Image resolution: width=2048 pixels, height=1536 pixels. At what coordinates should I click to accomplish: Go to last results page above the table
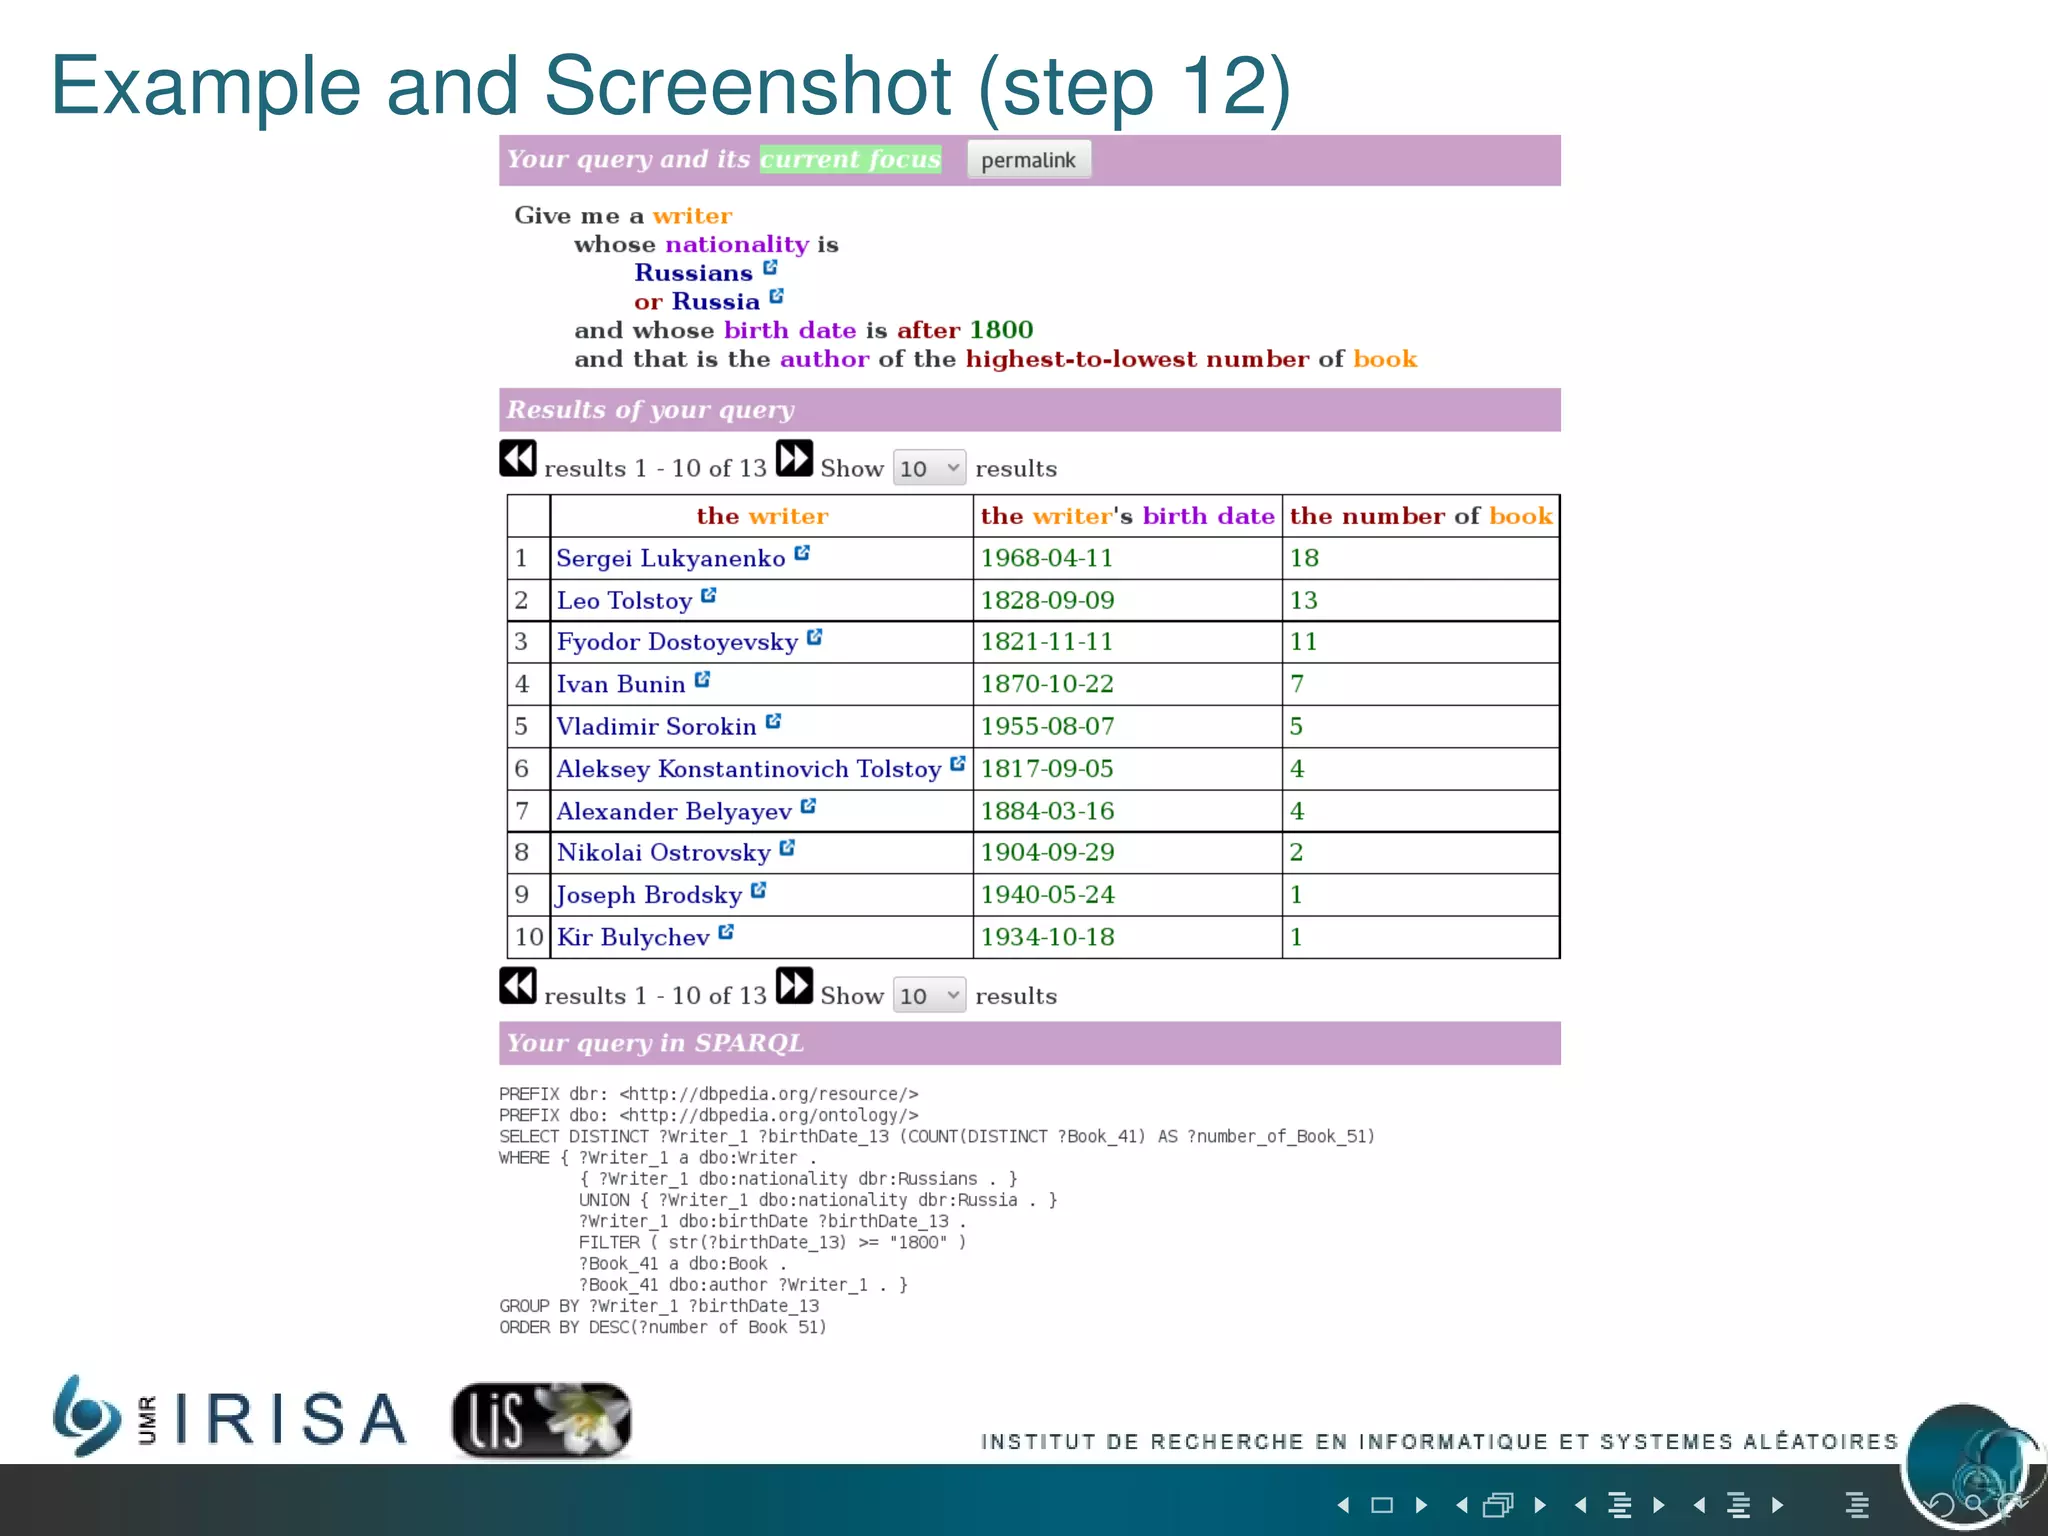(795, 459)
